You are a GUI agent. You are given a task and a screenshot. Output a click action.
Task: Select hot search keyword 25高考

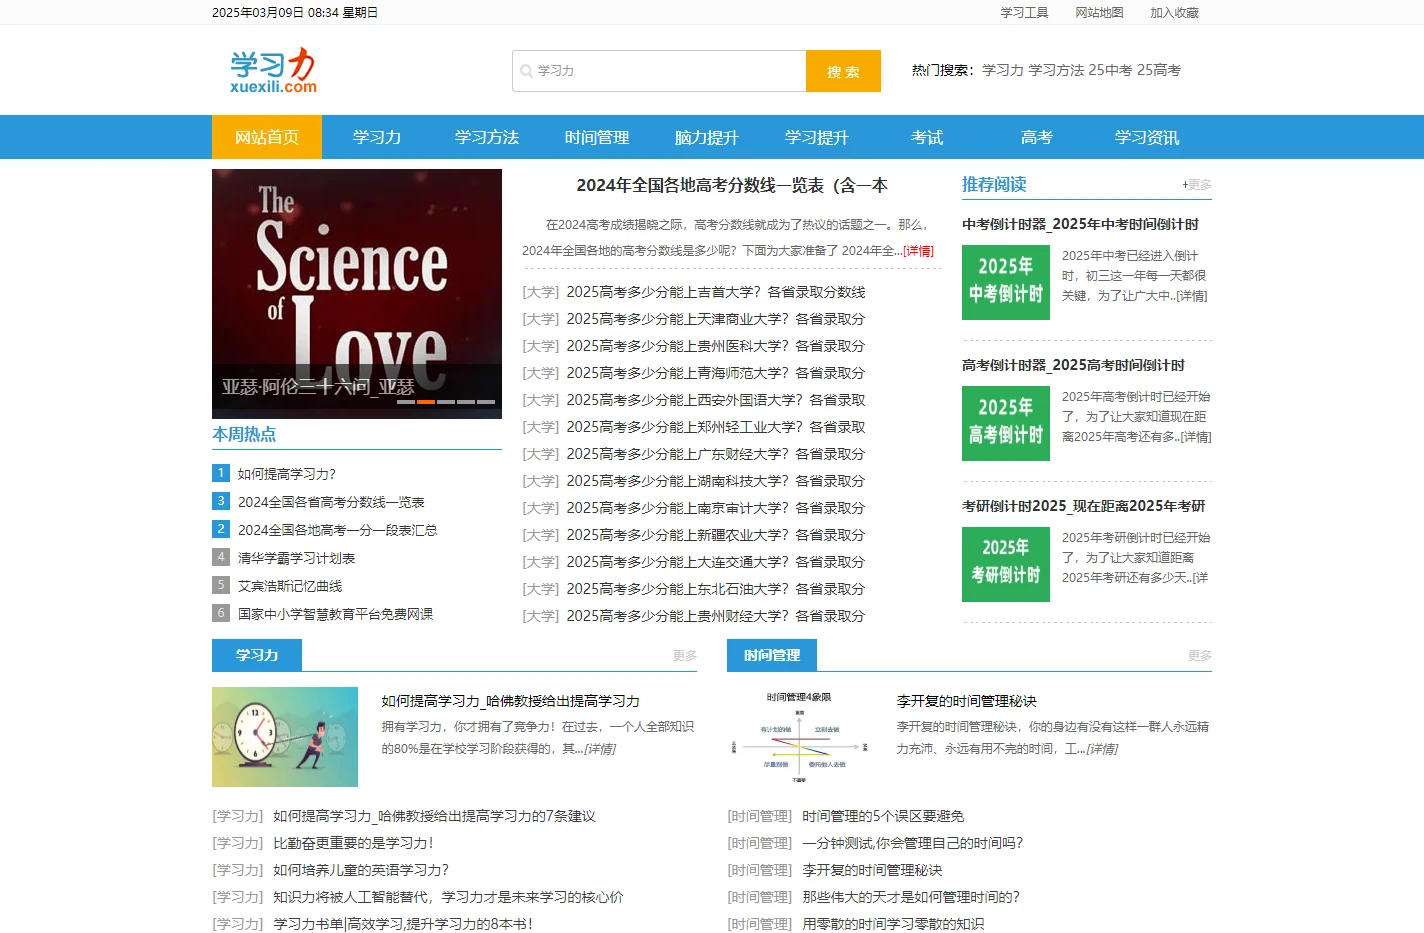click(x=1159, y=70)
